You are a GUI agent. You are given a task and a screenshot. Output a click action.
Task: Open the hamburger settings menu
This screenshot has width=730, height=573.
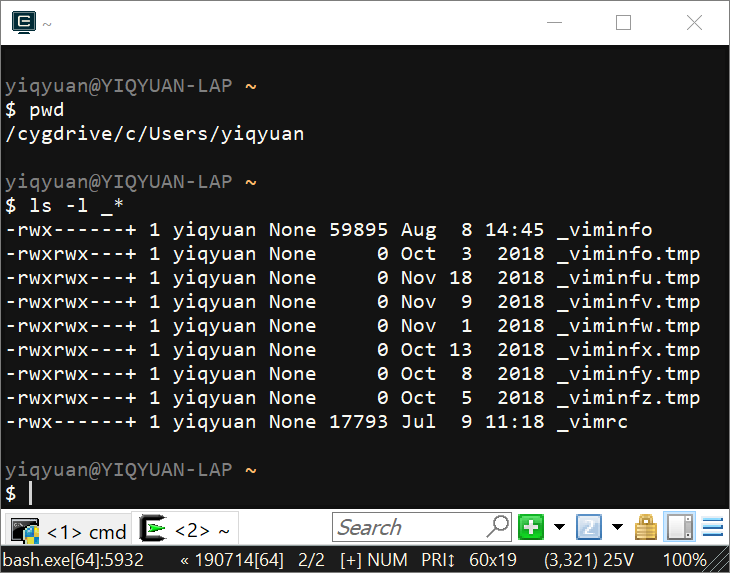pyautogui.click(x=712, y=527)
